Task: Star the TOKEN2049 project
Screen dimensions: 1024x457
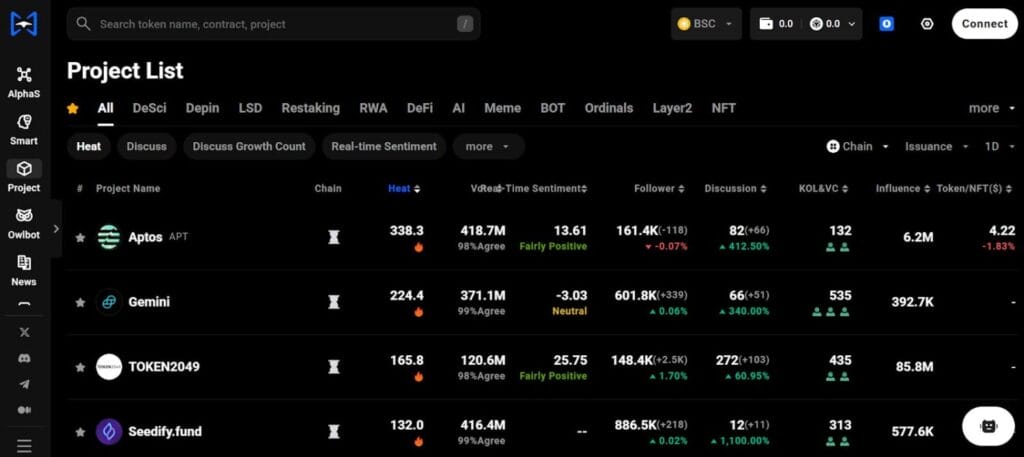Action: [x=80, y=367]
